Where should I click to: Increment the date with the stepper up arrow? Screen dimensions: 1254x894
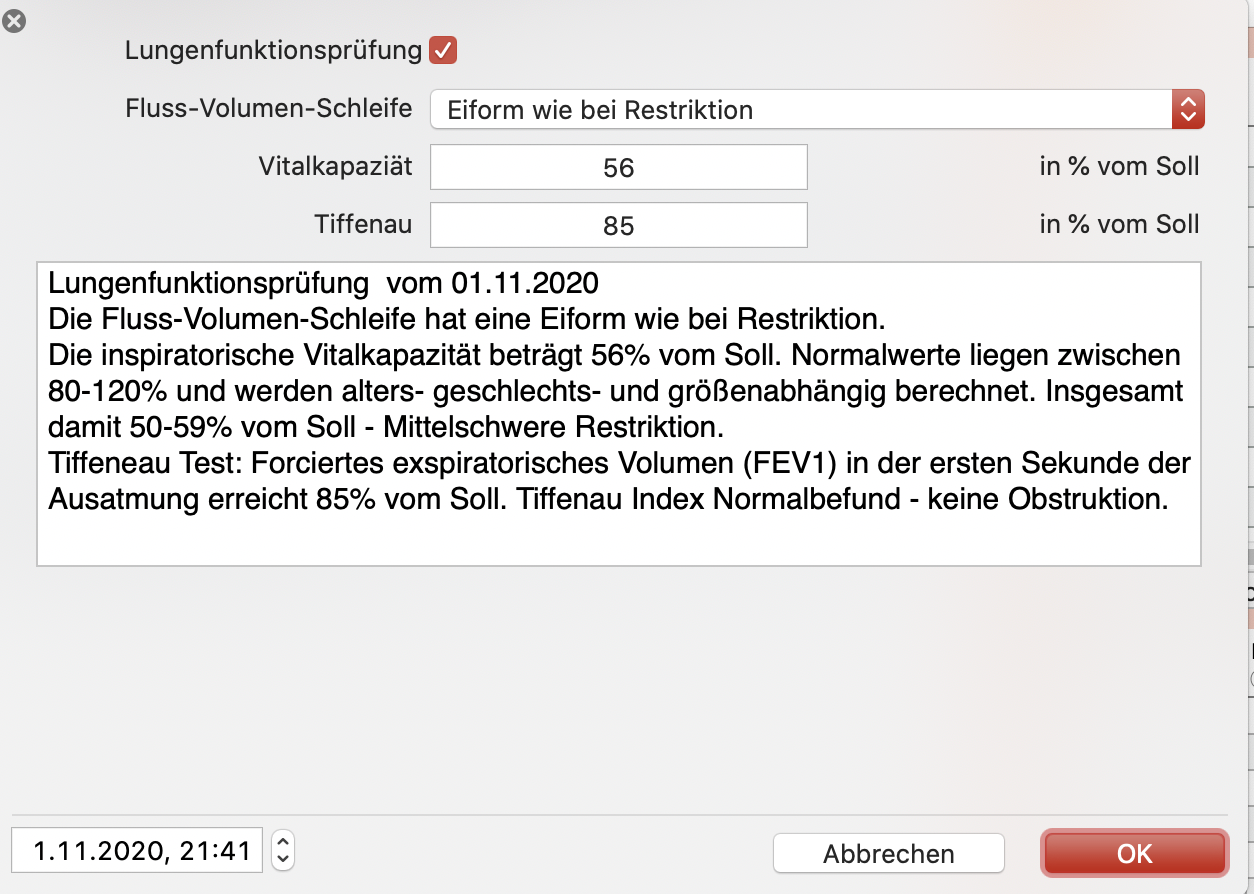point(283,841)
